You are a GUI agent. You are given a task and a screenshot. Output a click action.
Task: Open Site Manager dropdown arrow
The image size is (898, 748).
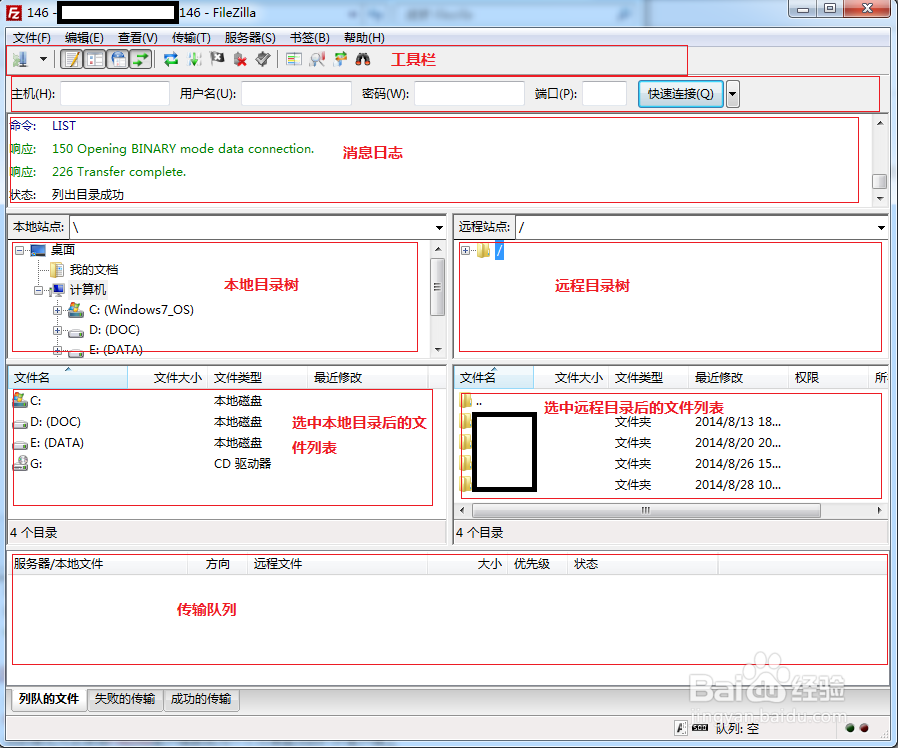(43, 59)
